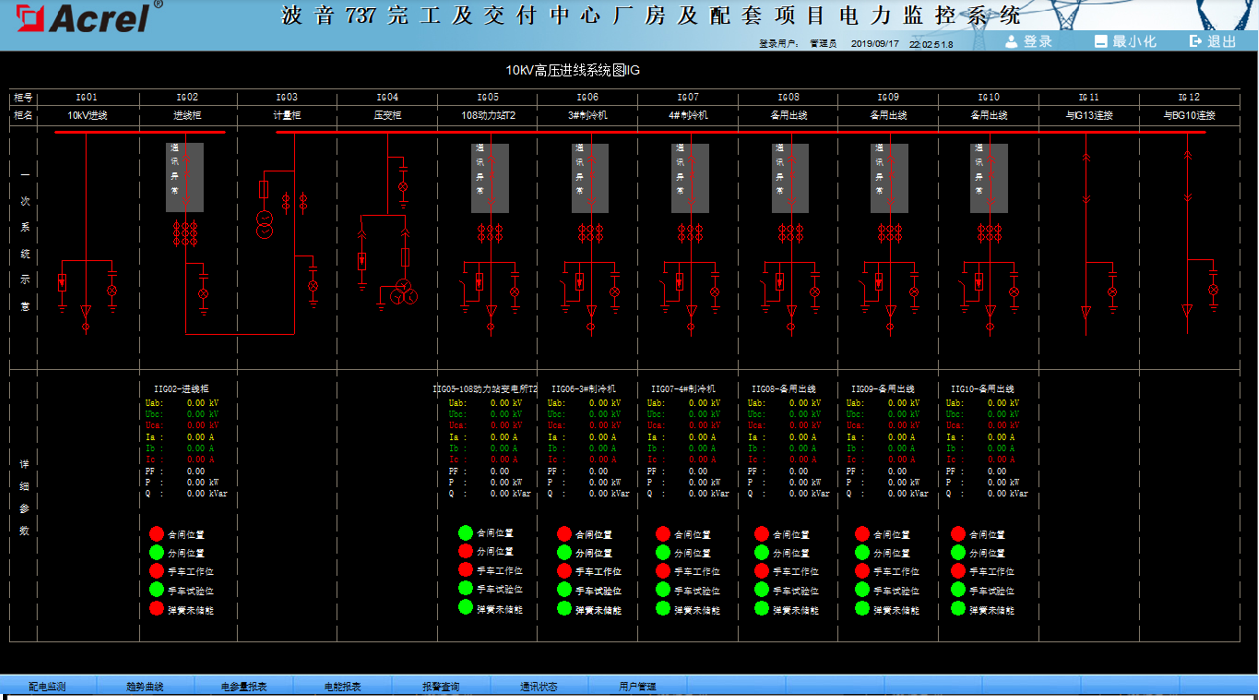Click the 通讯异常 gray box in IG02 进线柜

pos(185,177)
